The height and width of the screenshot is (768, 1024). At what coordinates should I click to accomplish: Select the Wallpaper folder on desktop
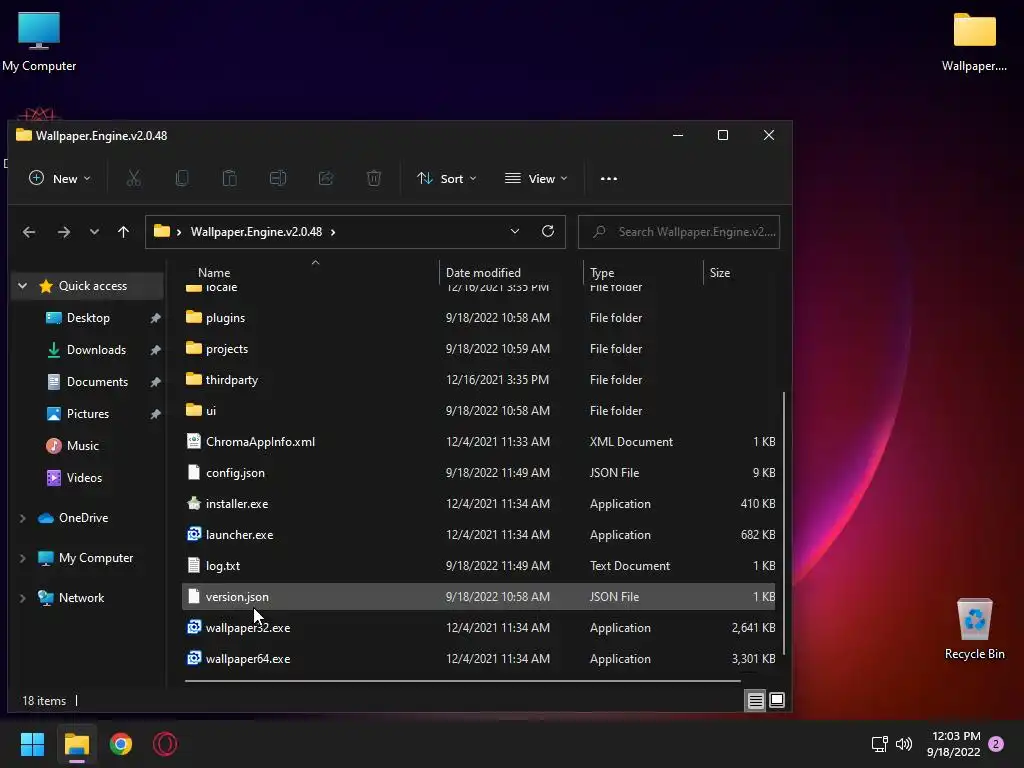pyautogui.click(x=974, y=42)
